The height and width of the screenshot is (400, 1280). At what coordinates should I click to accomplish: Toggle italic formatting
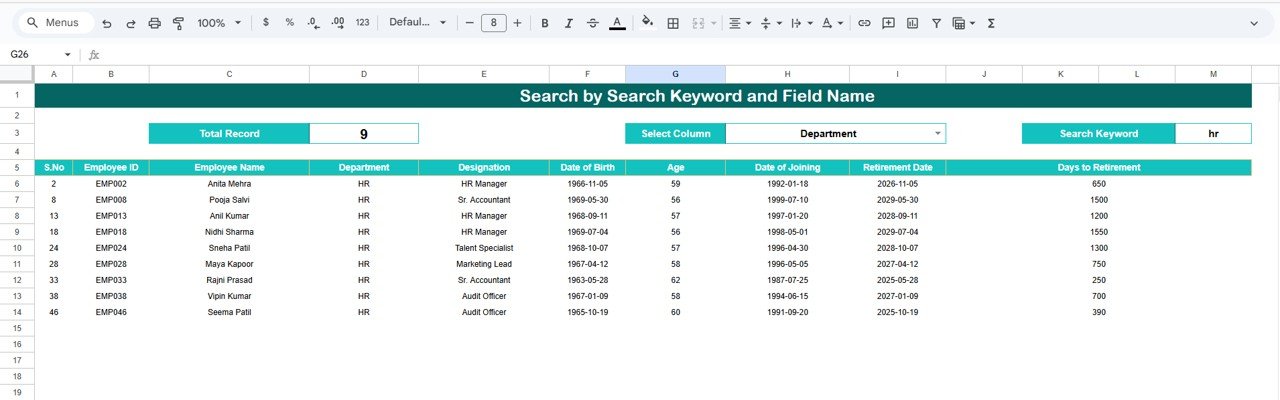pyautogui.click(x=569, y=23)
